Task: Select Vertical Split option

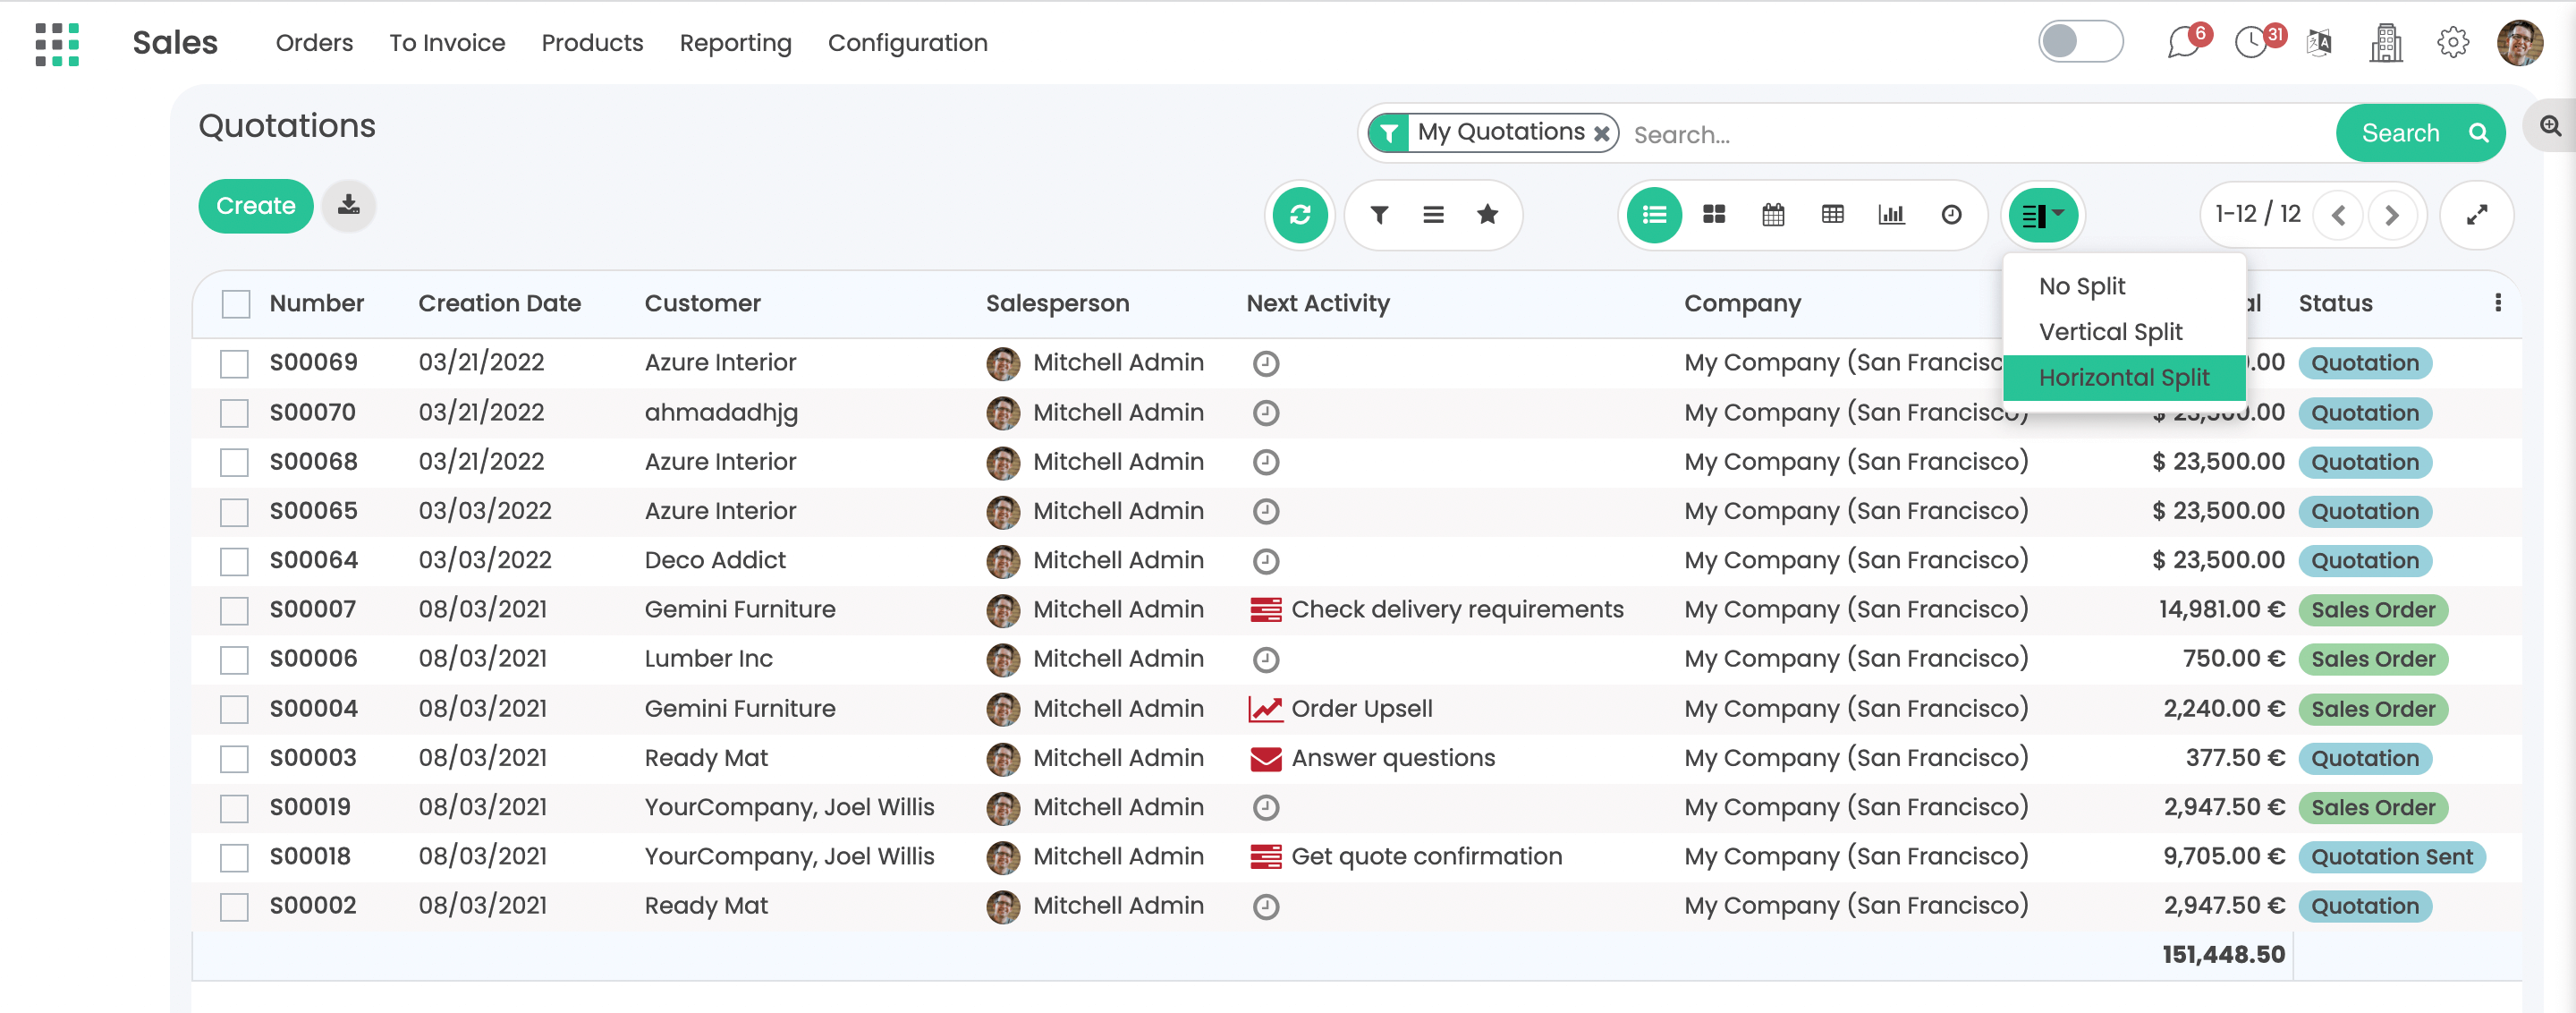Action: 2110,332
